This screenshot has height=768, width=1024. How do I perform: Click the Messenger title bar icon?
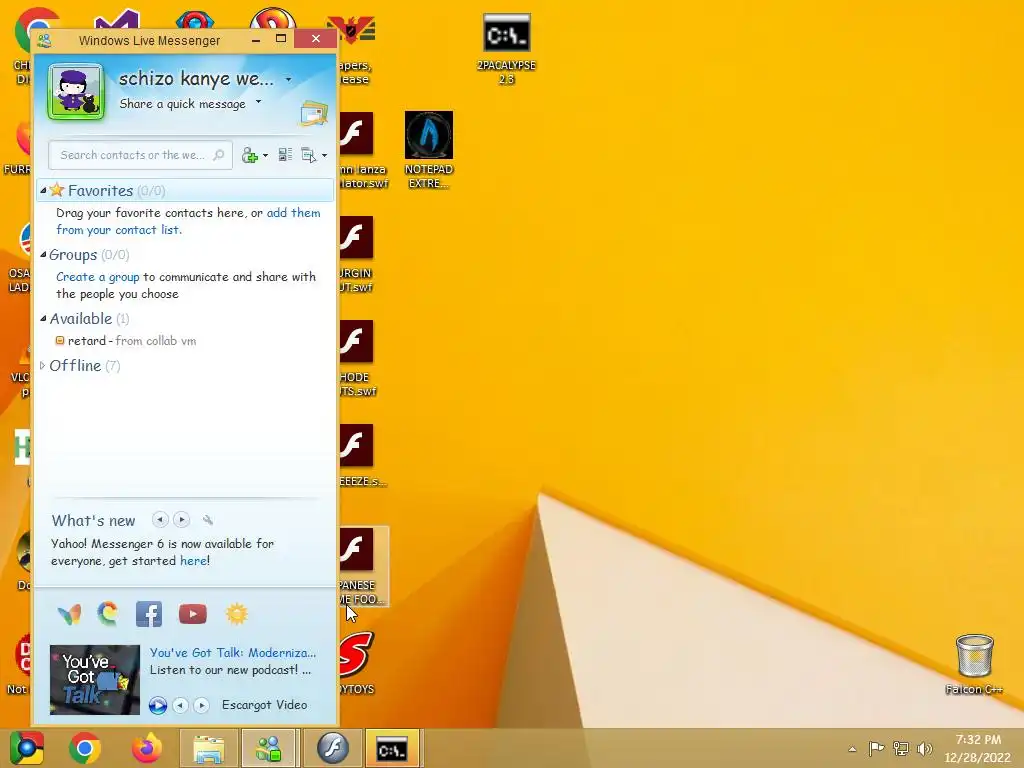click(44, 40)
